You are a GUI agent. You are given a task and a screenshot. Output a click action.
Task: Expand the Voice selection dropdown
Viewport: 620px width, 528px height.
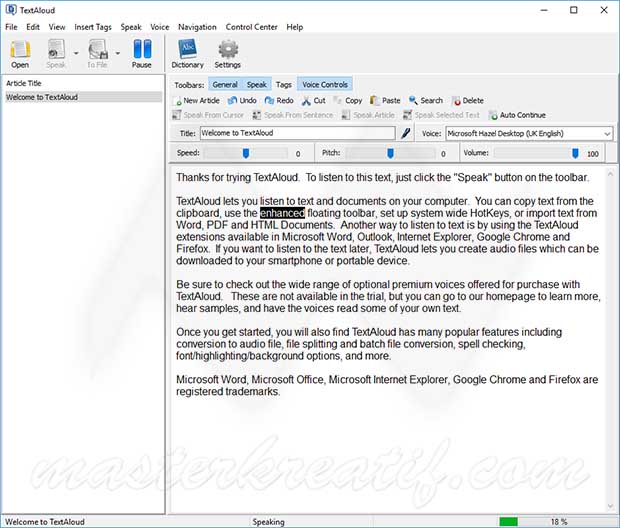(607, 132)
